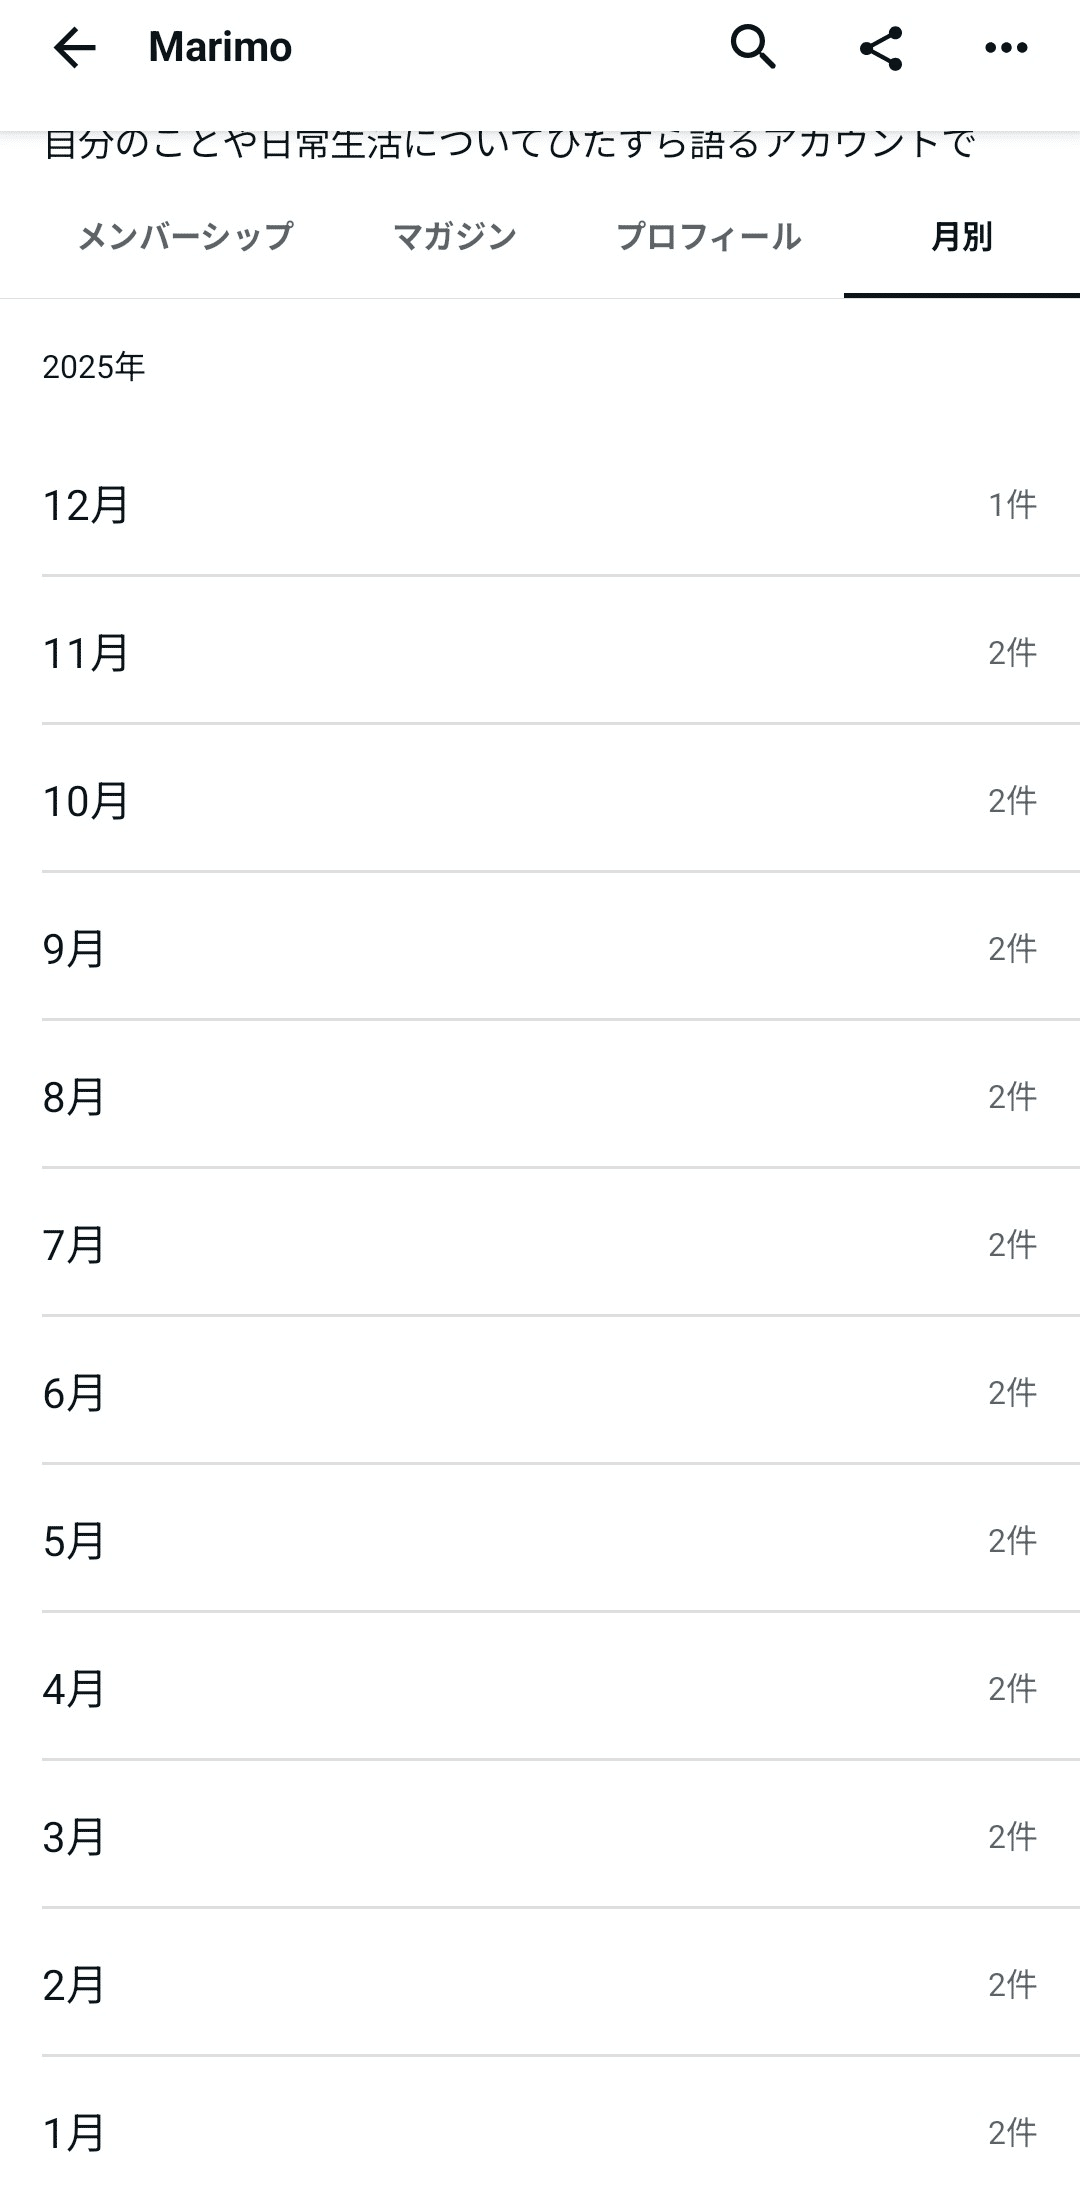Switch to the マガジン tab
The image size is (1080, 2190).
[455, 237]
